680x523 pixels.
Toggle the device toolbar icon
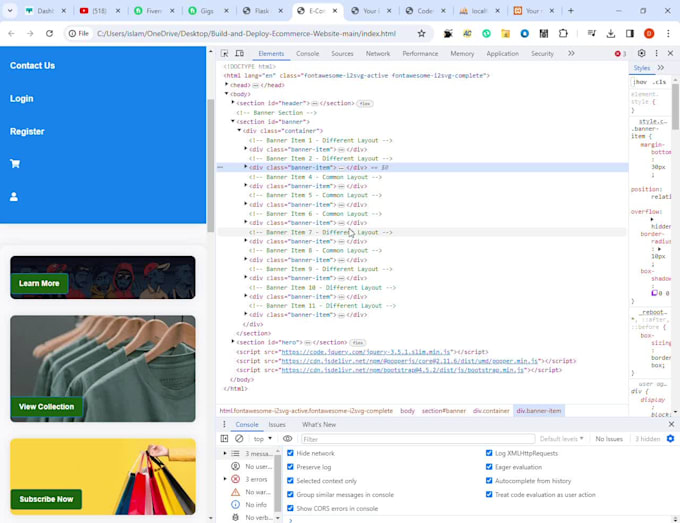click(240, 54)
